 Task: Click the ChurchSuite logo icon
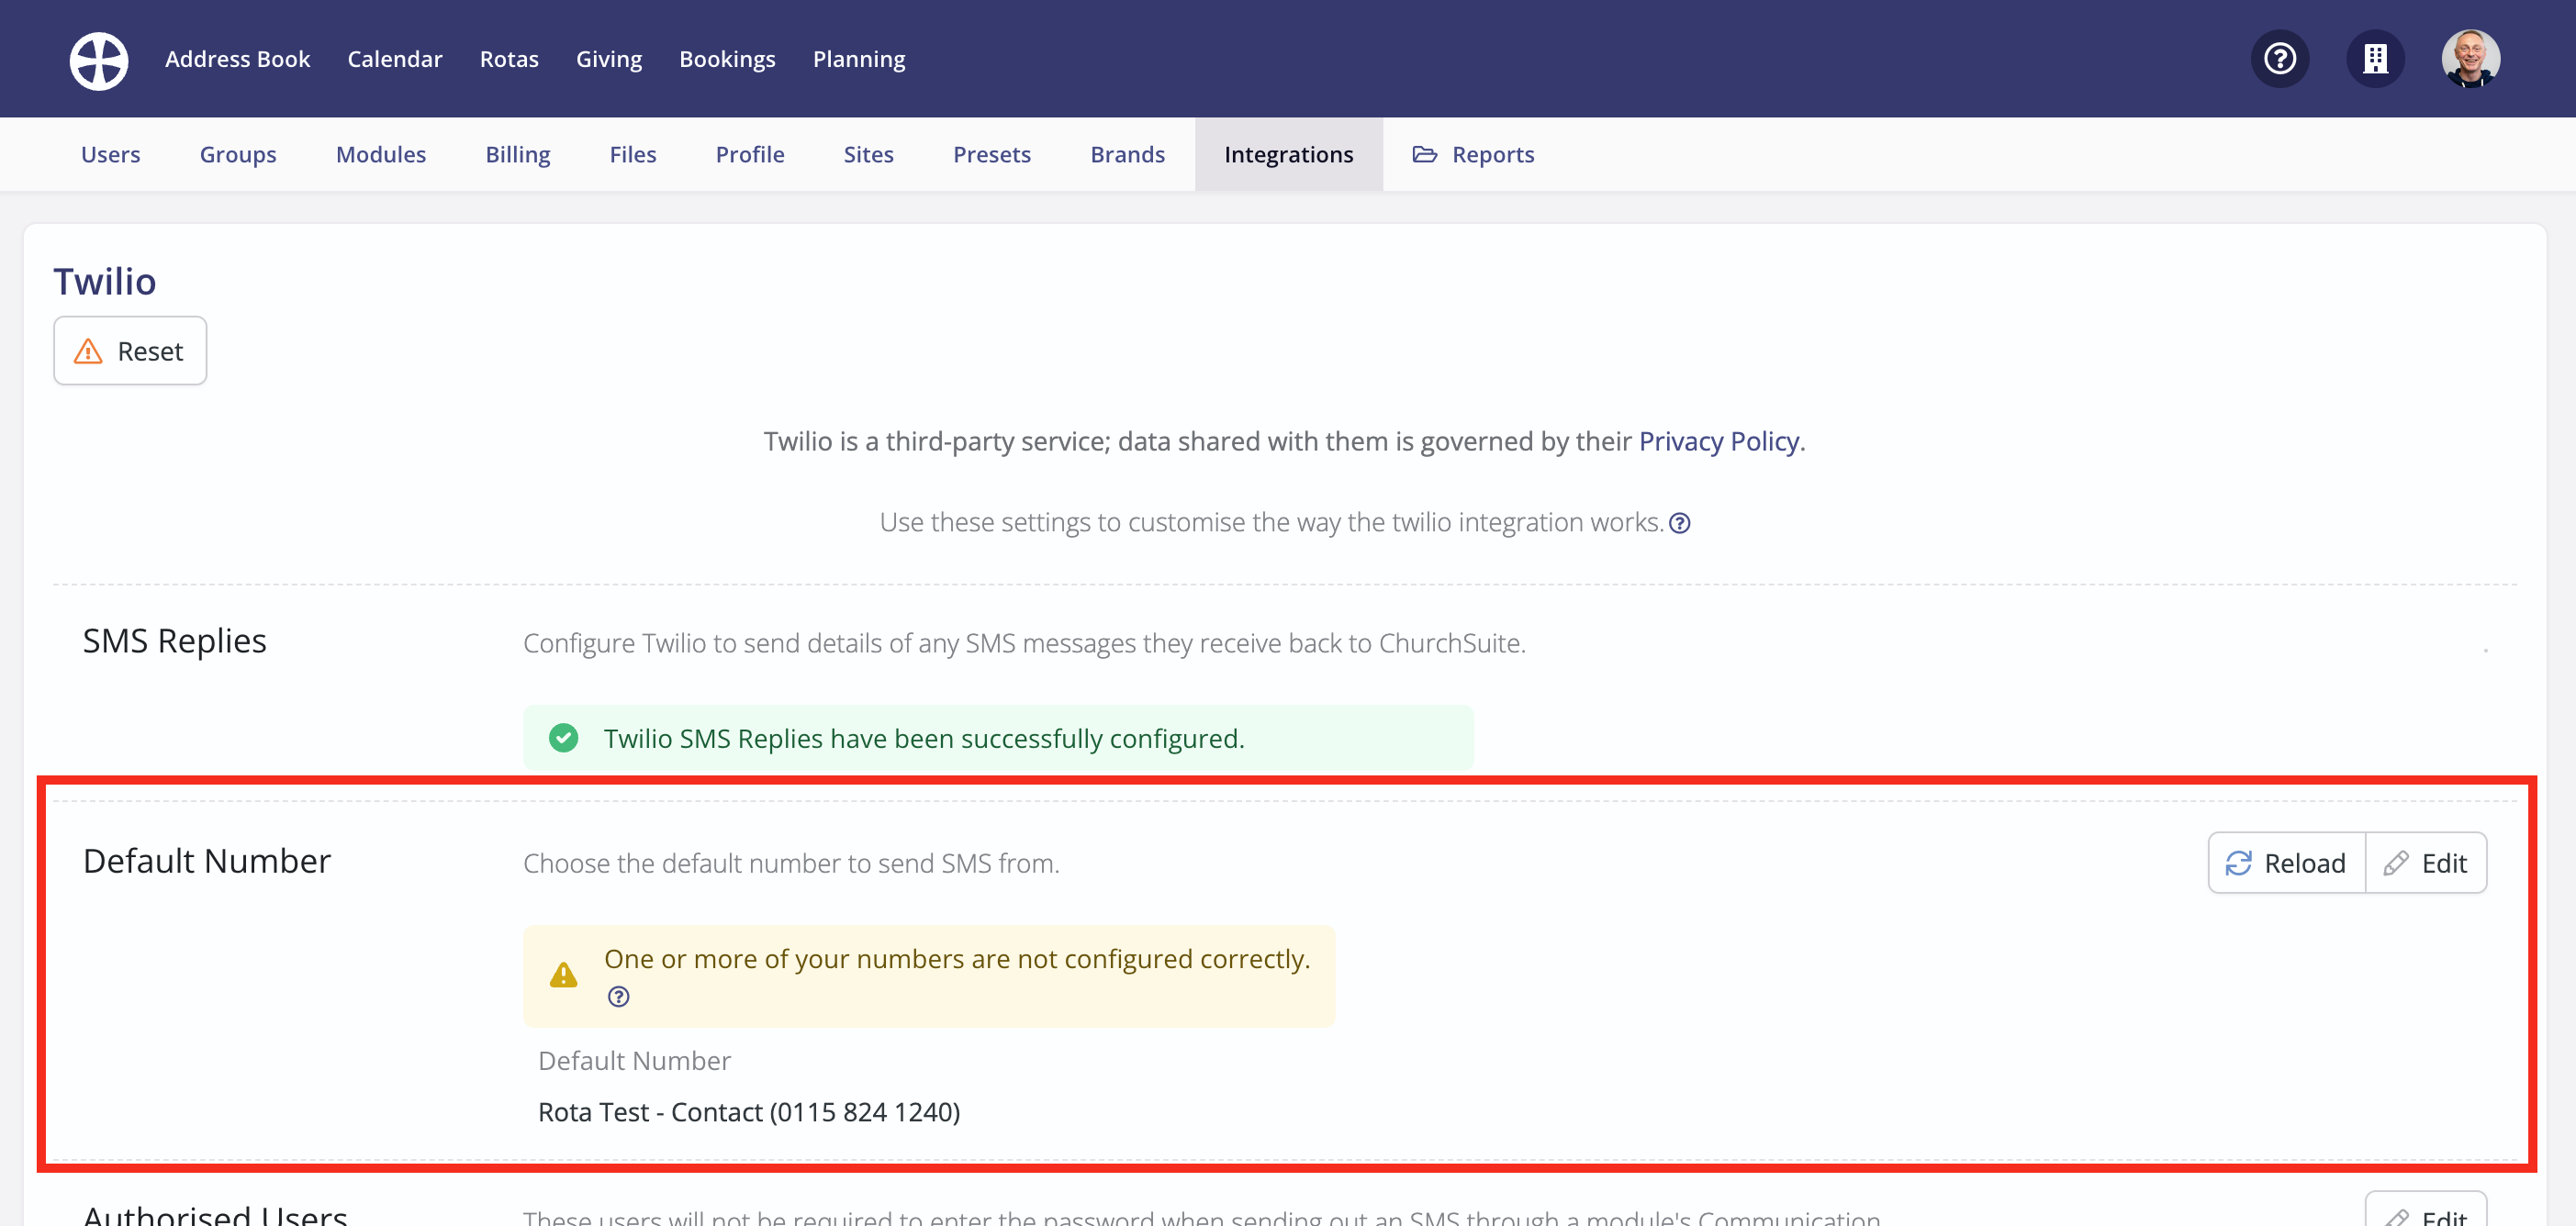click(x=98, y=59)
